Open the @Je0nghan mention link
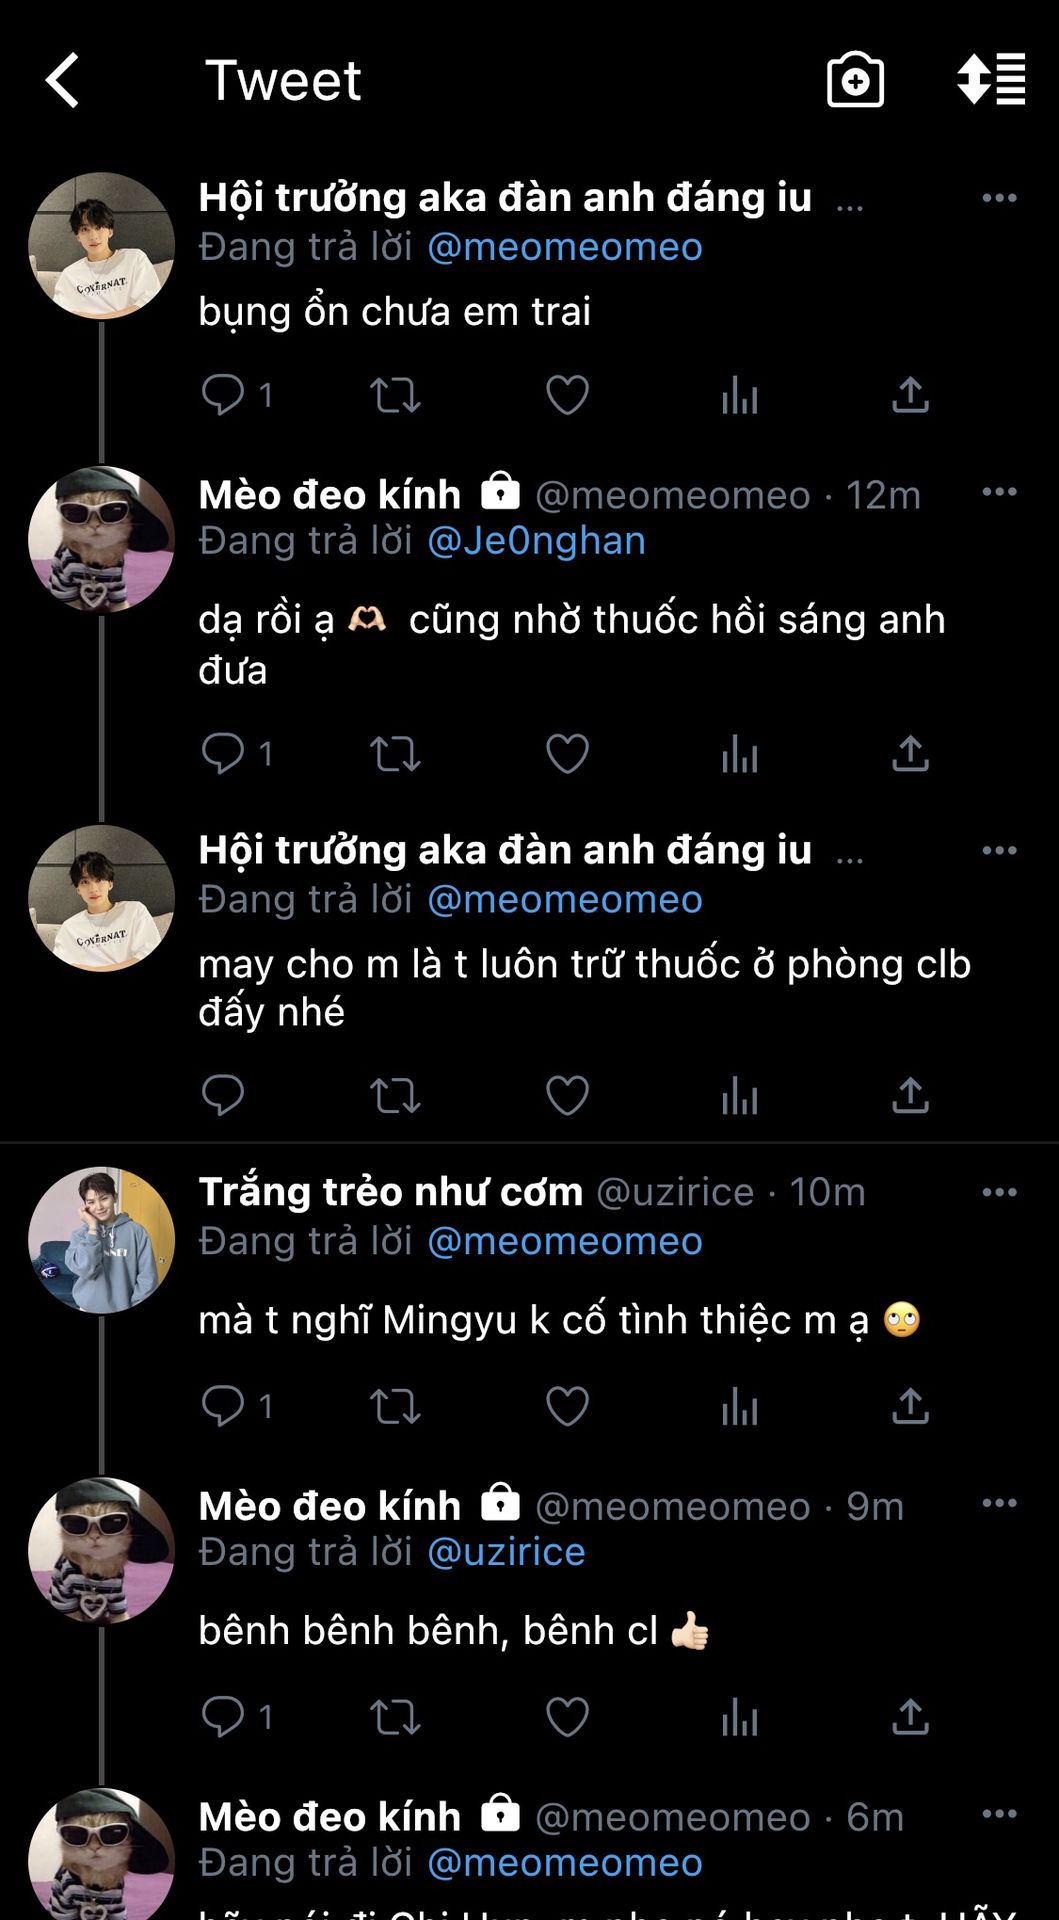This screenshot has height=1920, width=1059. pyautogui.click(x=536, y=541)
